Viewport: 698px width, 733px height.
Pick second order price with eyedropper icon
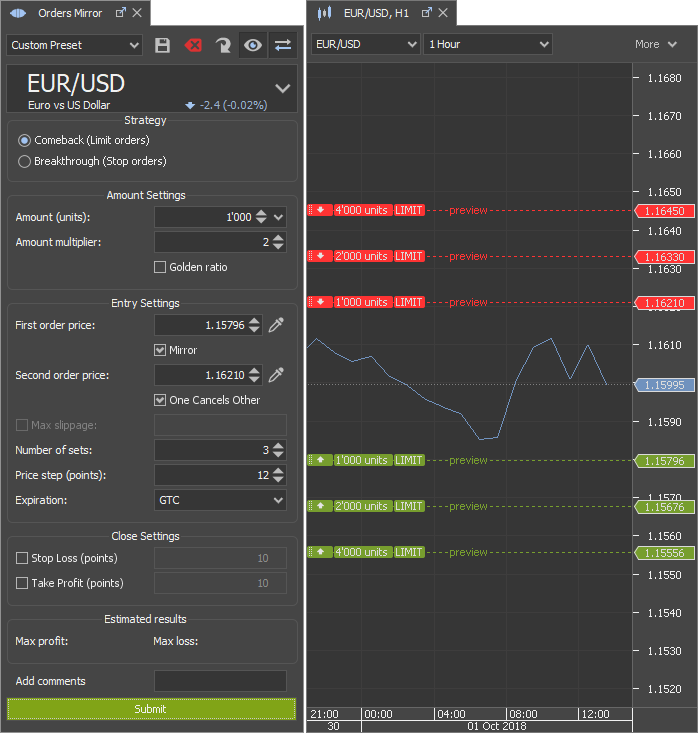[x=276, y=375]
